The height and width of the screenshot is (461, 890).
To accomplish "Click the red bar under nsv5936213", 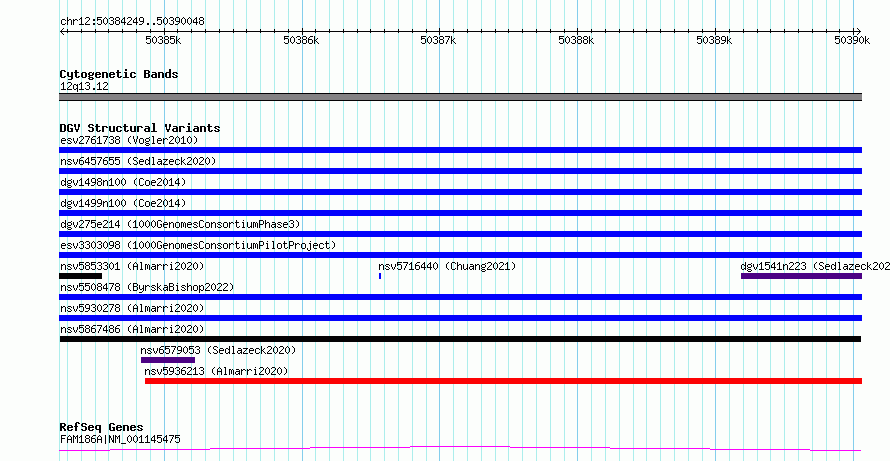I will (x=503, y=381).
